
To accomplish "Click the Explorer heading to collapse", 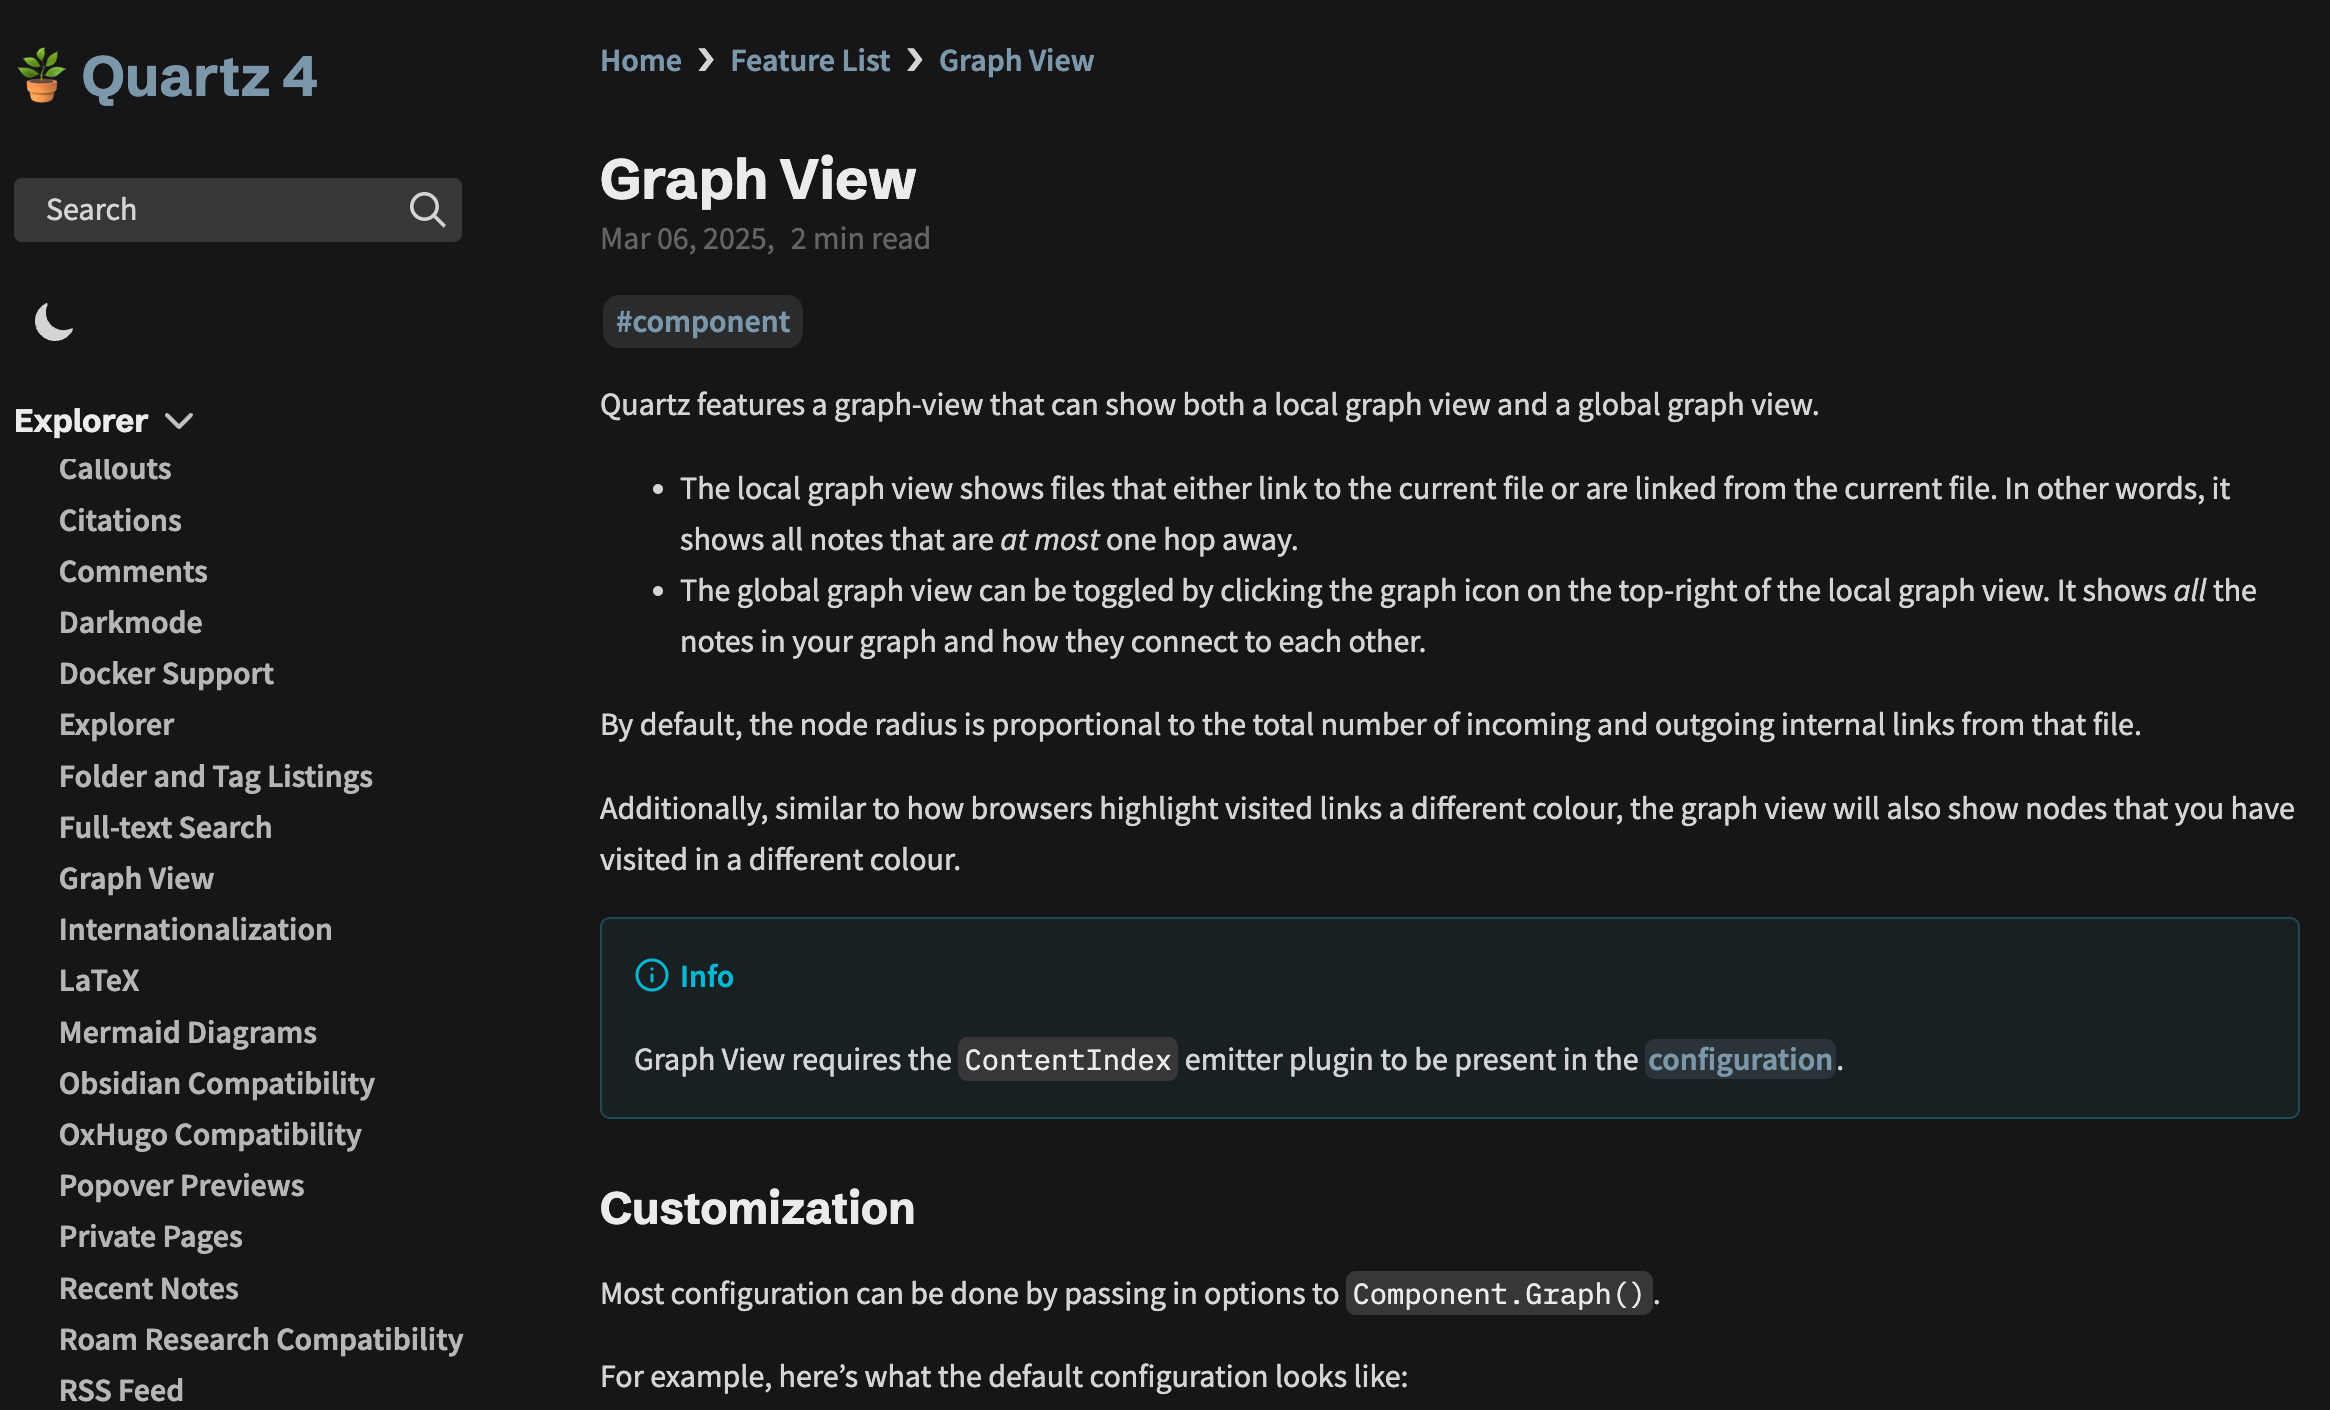I will pos(81,421).
